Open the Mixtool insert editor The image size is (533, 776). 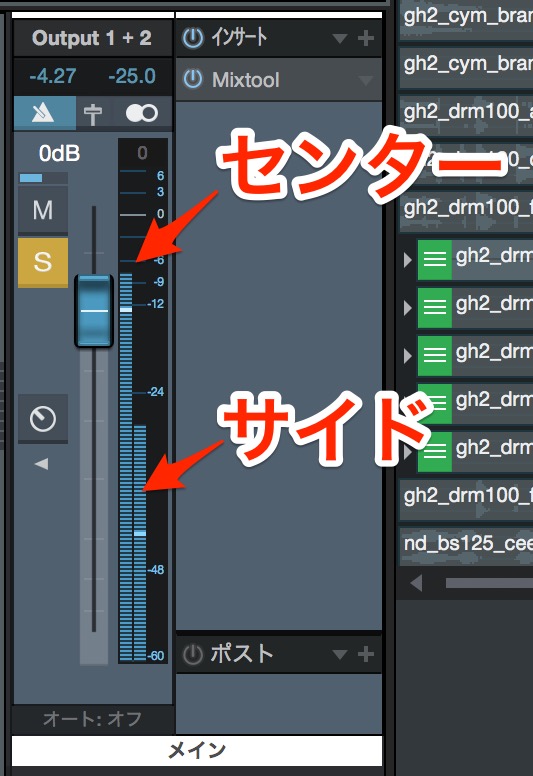tap(245, 80)
